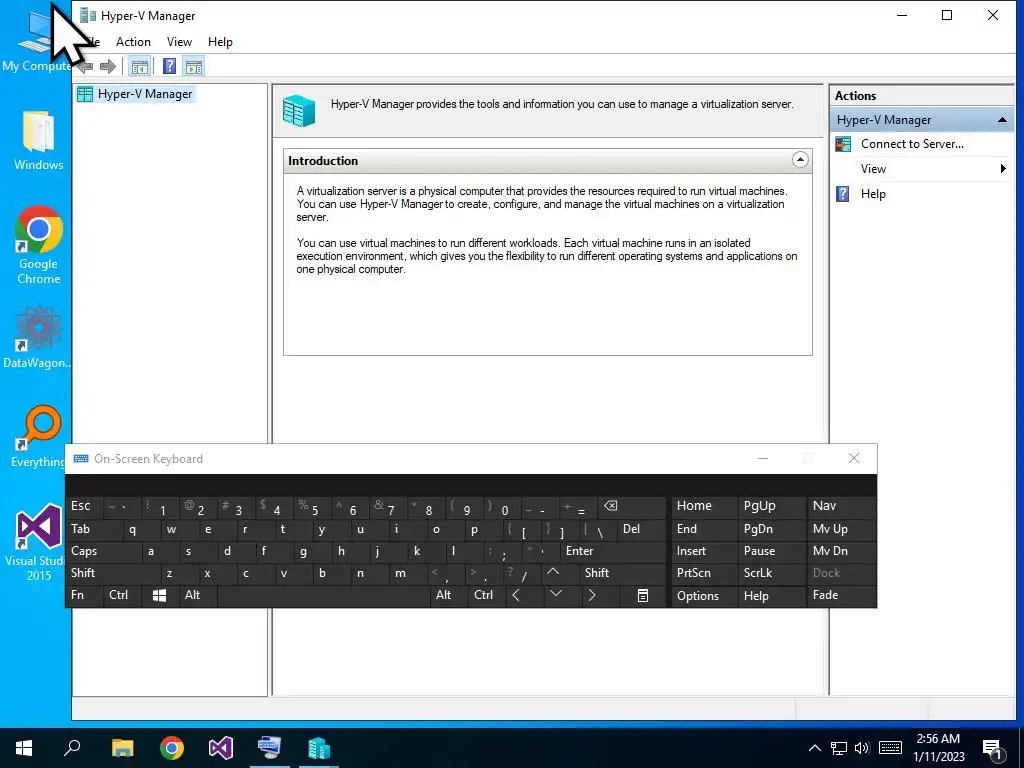
Task: Switch to Hyper-V Manager taskbar icon
Action: [319, 748]
